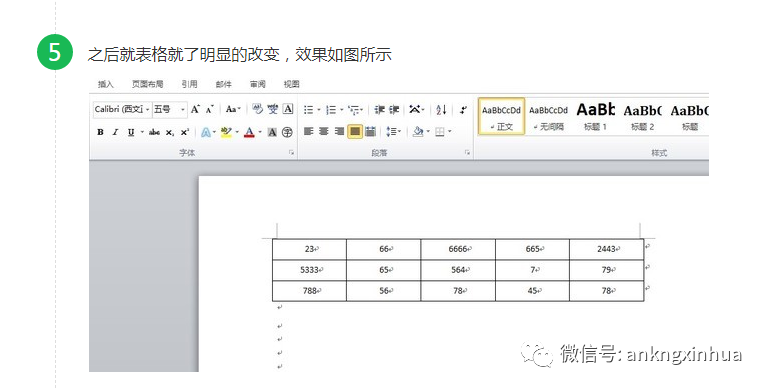767x389 pixels.
Task: Click the grow font size icon
Action: pos(195,109)
